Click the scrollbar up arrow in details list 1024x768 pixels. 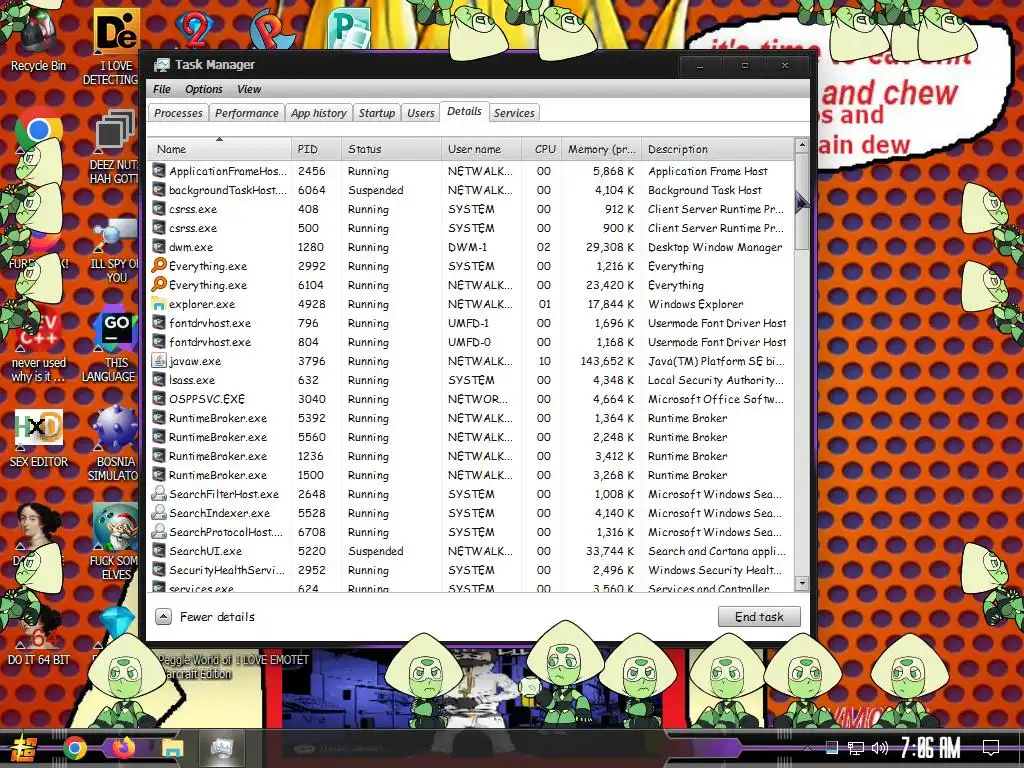802,145
